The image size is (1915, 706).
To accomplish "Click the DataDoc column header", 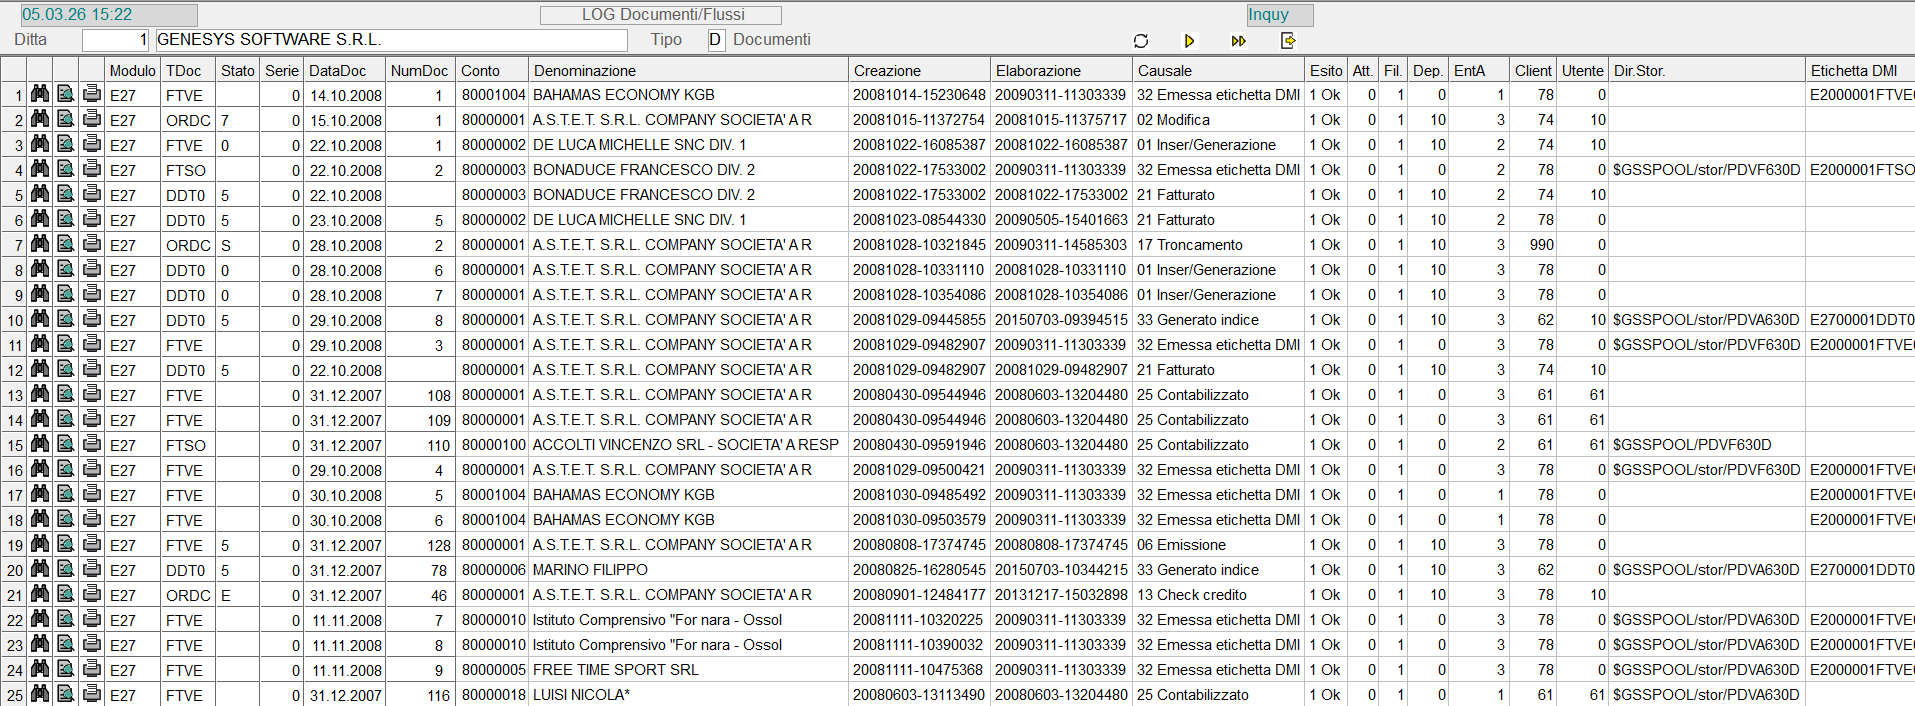I will (x=337, y=71).
